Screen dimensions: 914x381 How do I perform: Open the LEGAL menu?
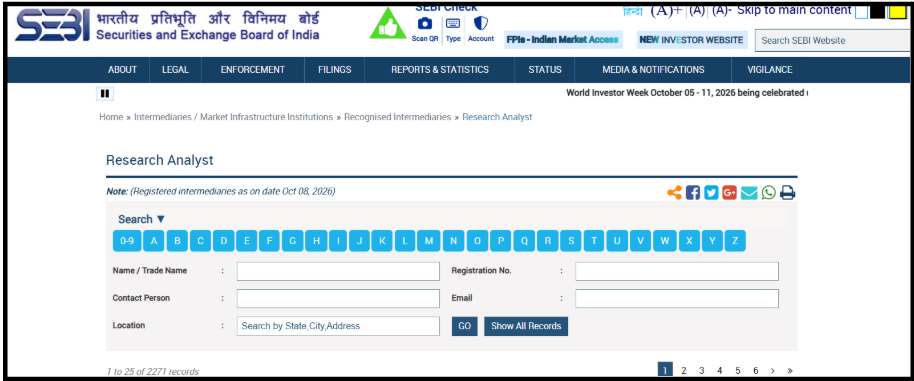pos(175,70)
